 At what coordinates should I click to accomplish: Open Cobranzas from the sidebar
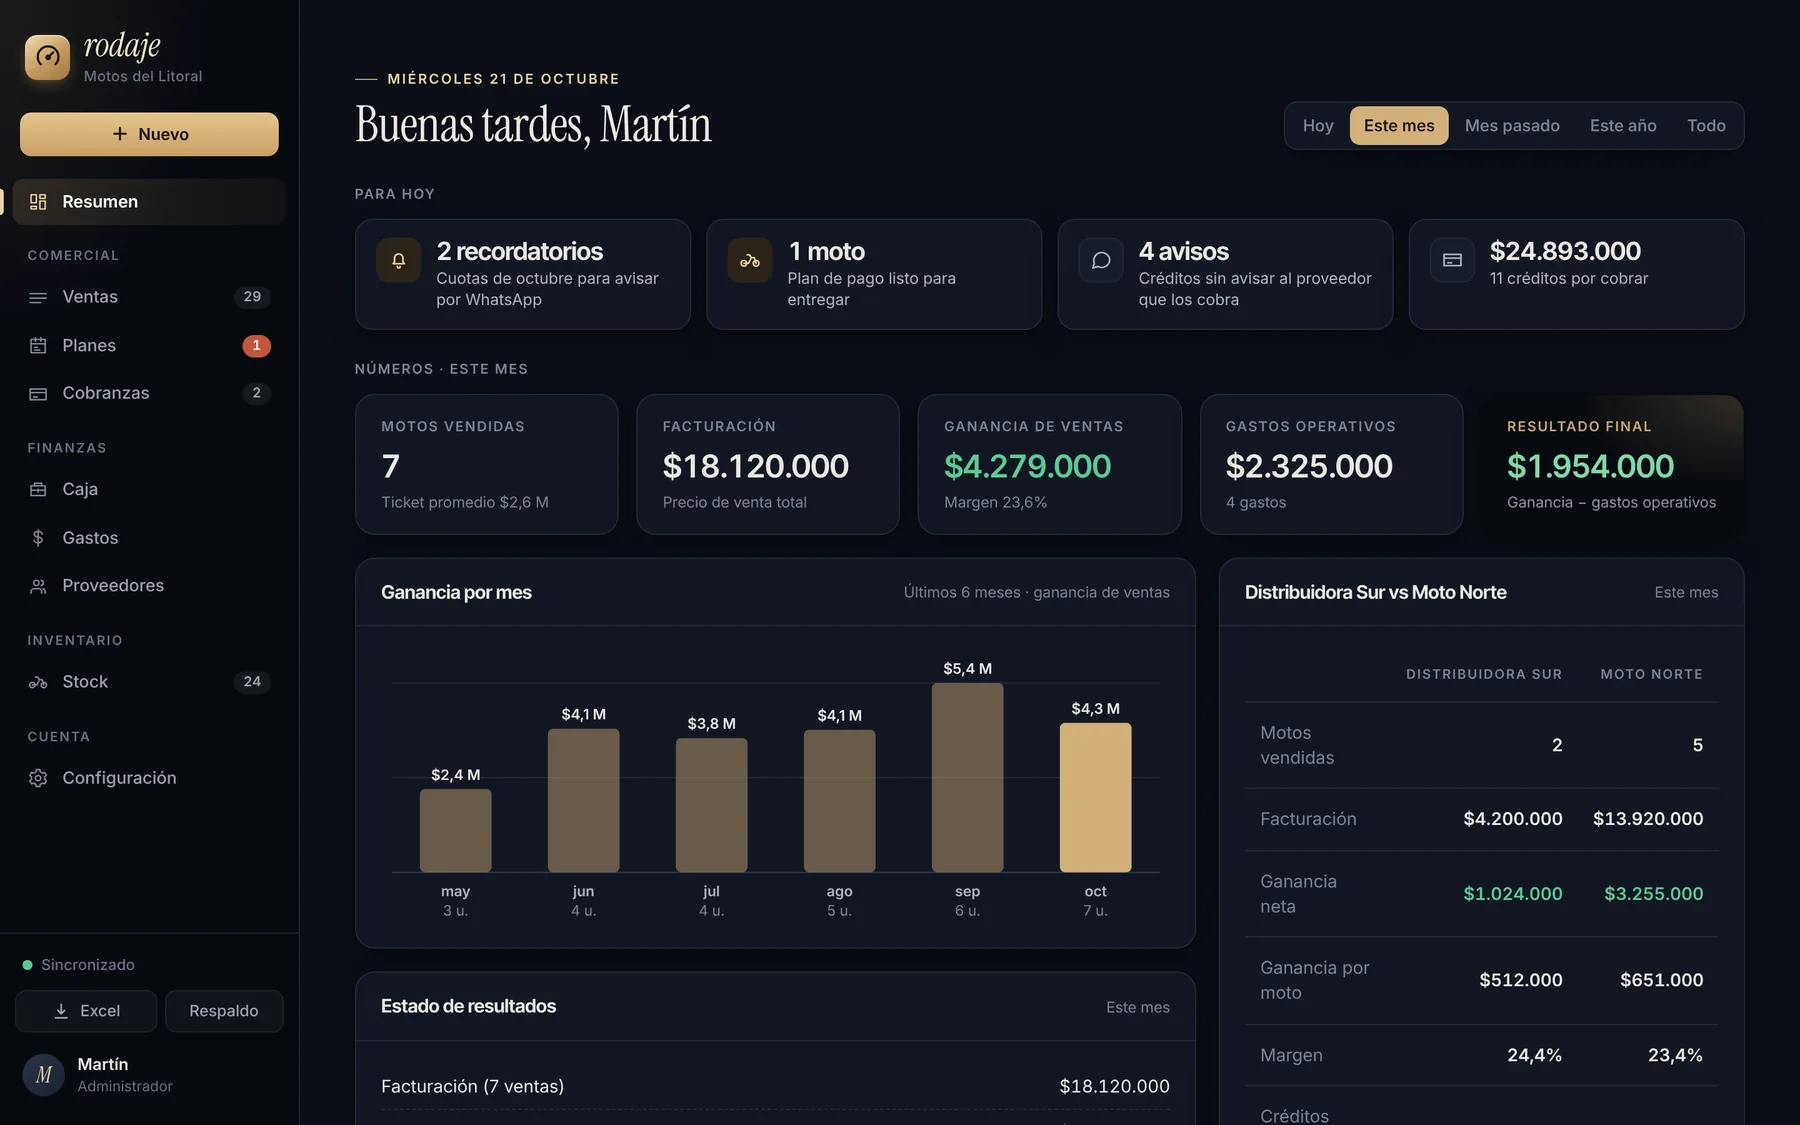pyautogui.click(x=149, y=393)
